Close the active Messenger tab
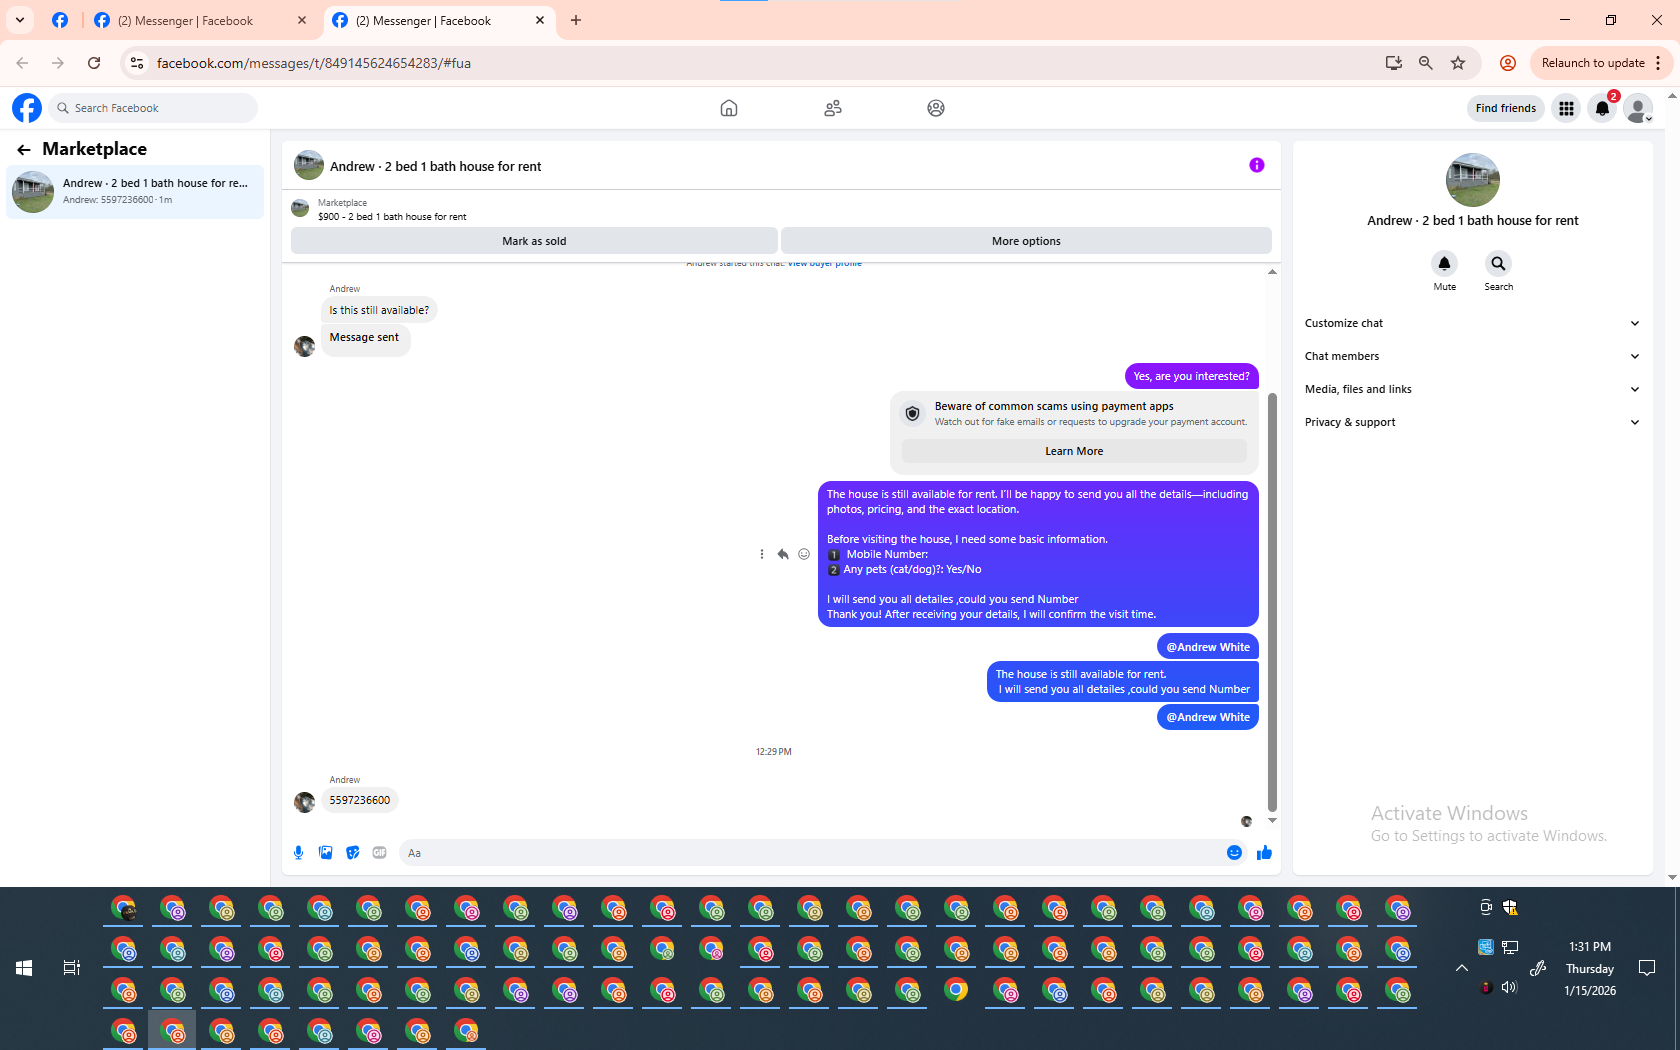The height and width of the screenshot is (1050, 1680). click(540, 20)
